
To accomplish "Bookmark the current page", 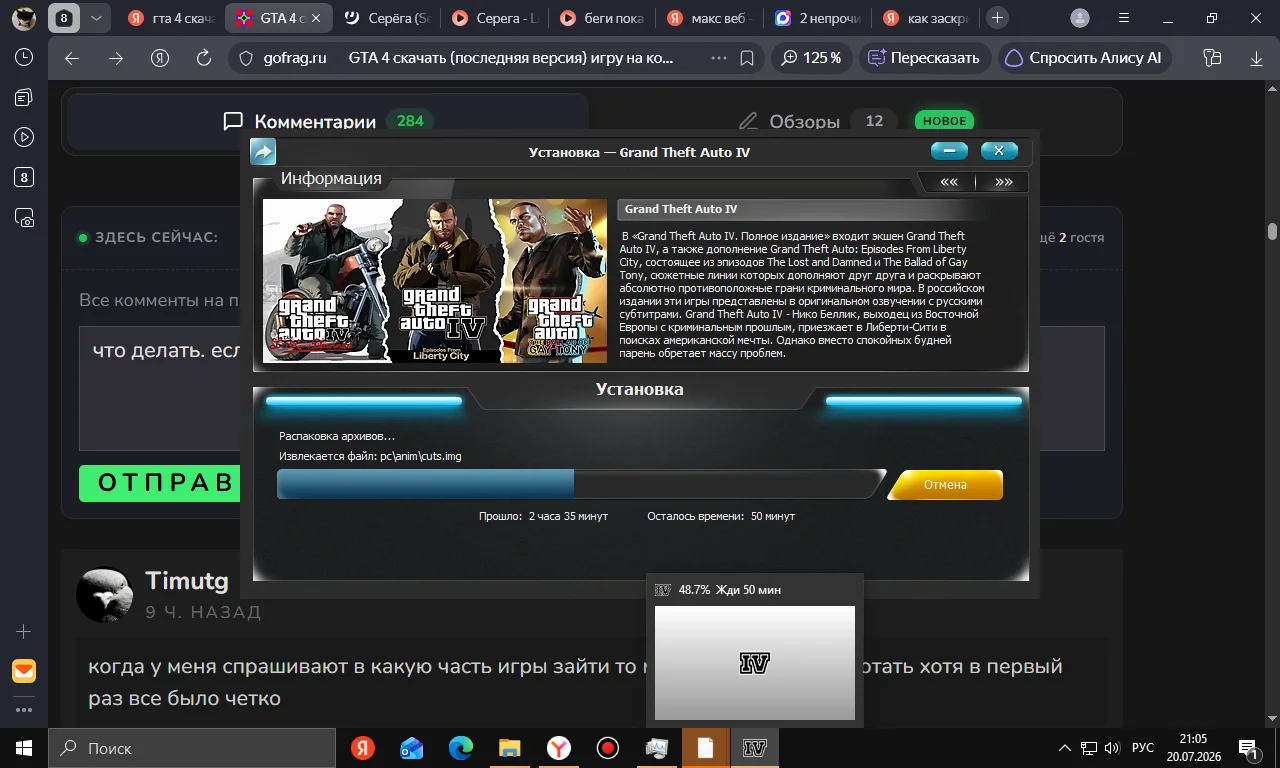I will pyautogui.click(x=746, y=58).
